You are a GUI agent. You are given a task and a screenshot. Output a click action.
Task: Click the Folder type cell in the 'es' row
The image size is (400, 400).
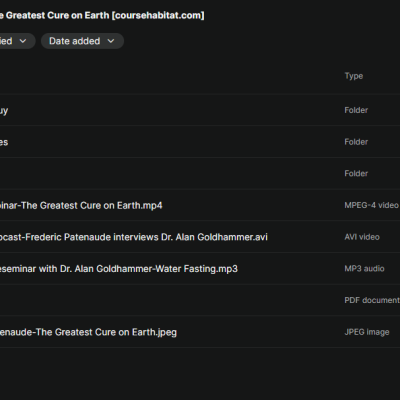point(356,142)
